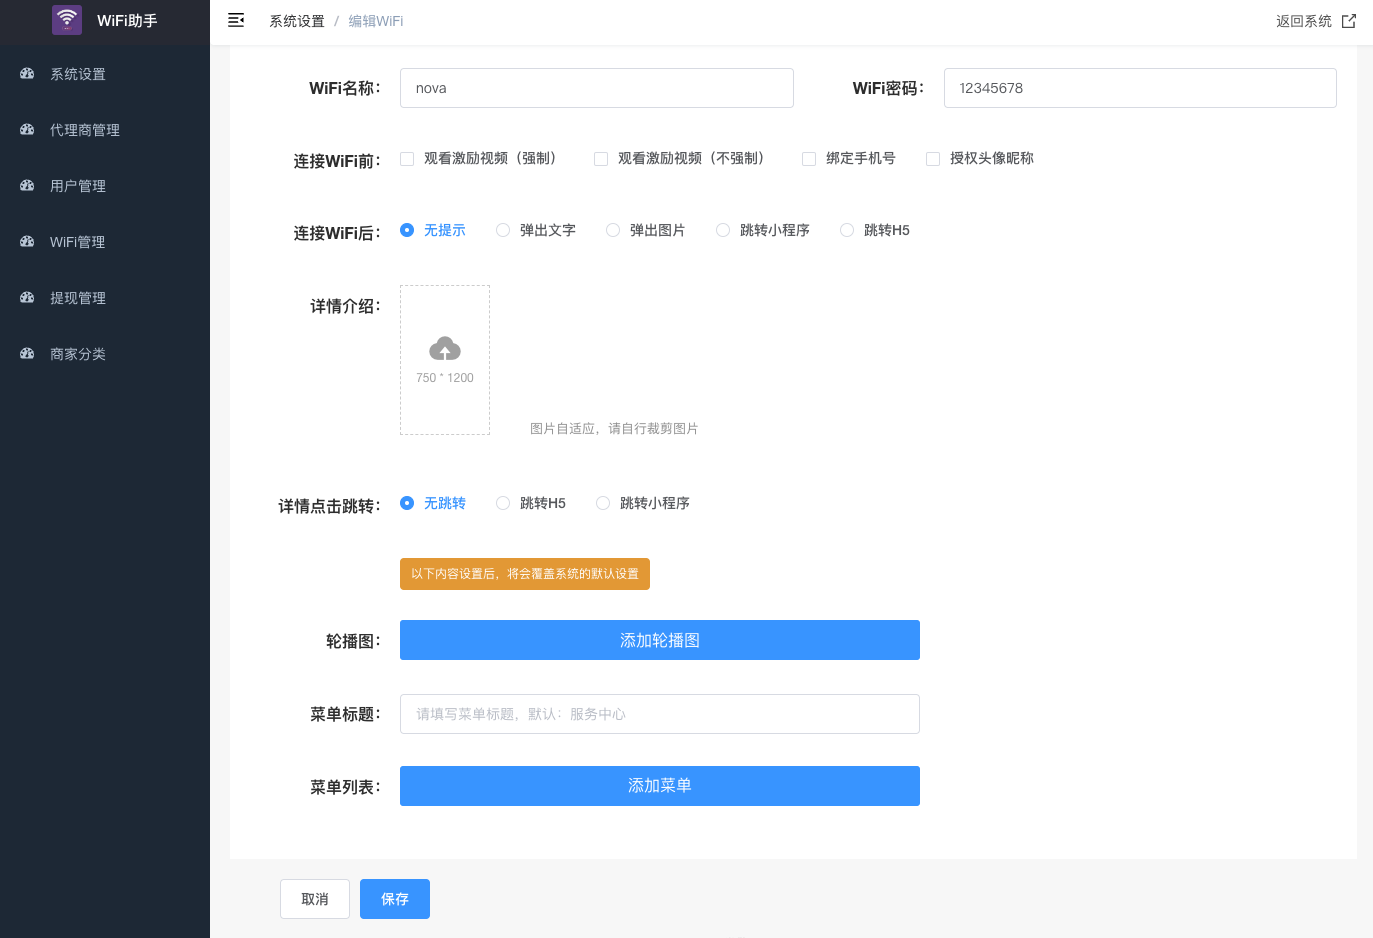Click the 详情点击跳转 field label

tap(329, 506)
